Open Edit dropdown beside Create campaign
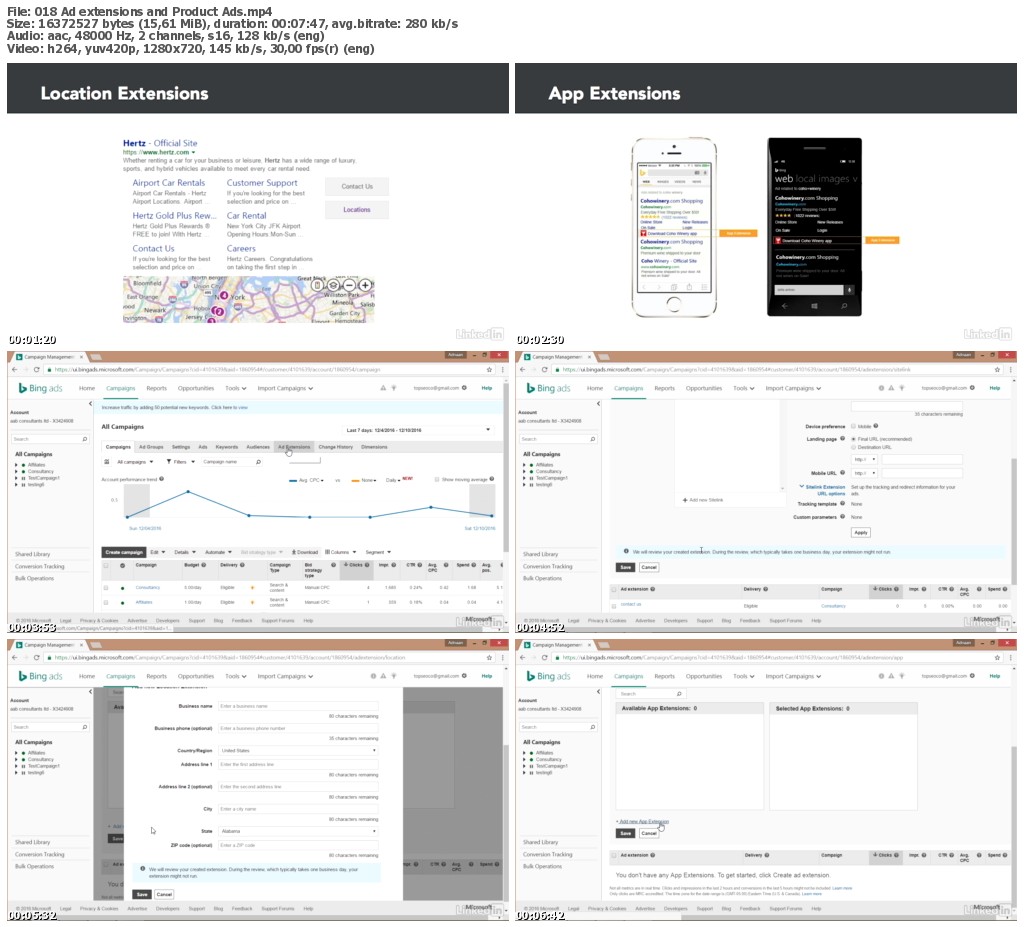Screen dimensions: 1024x927 (x=158, y=552)
